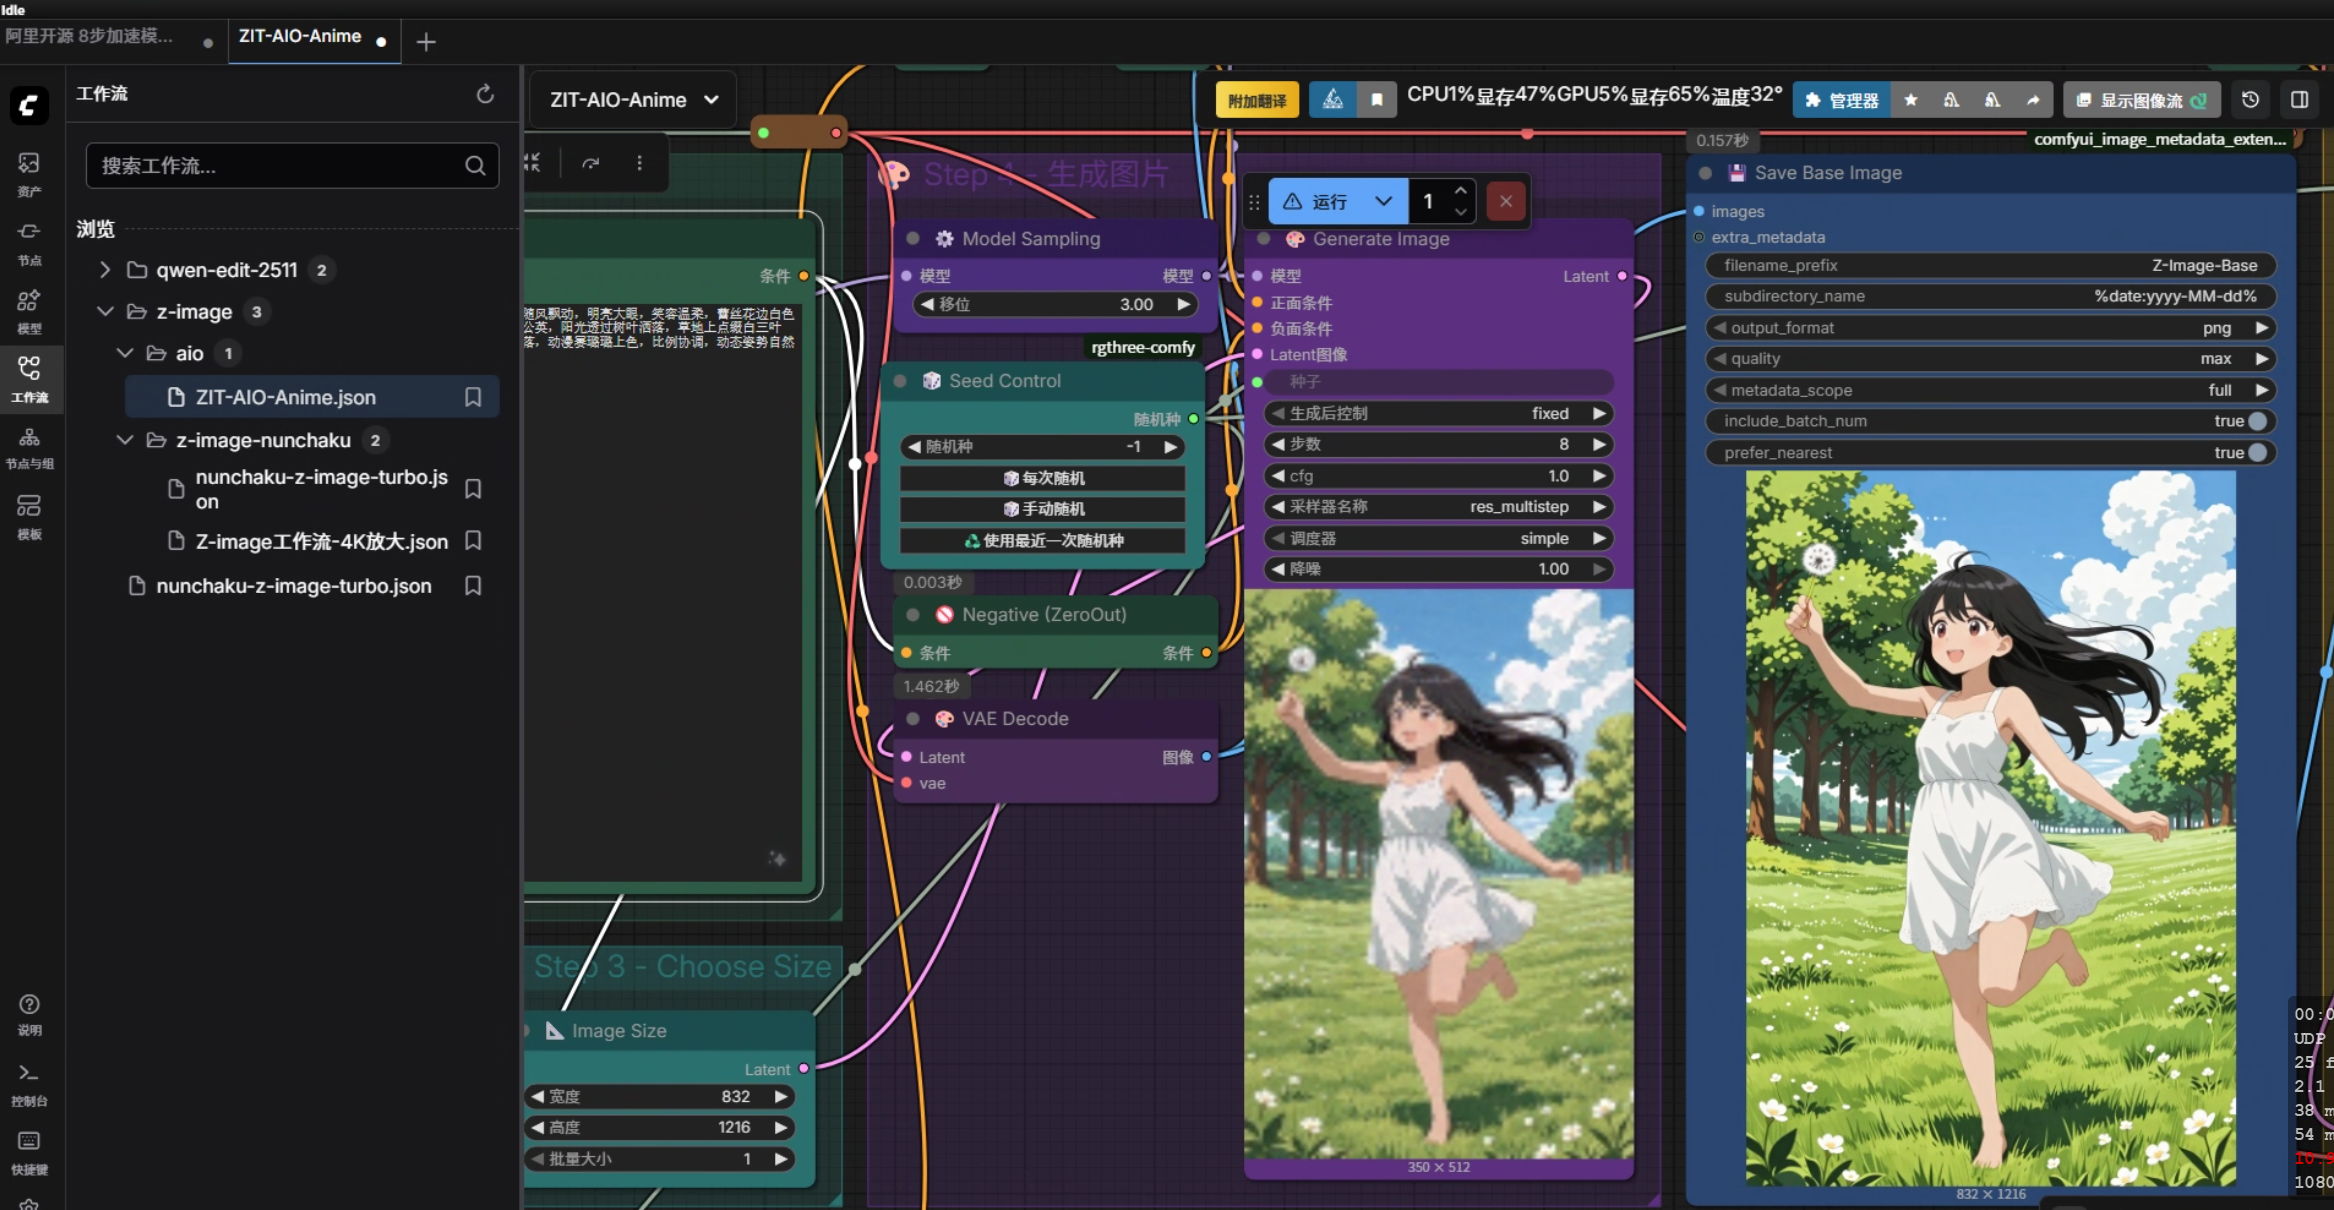Open the 模型 model library panel
The image size is (2334, 1210).
click(29, 310)
